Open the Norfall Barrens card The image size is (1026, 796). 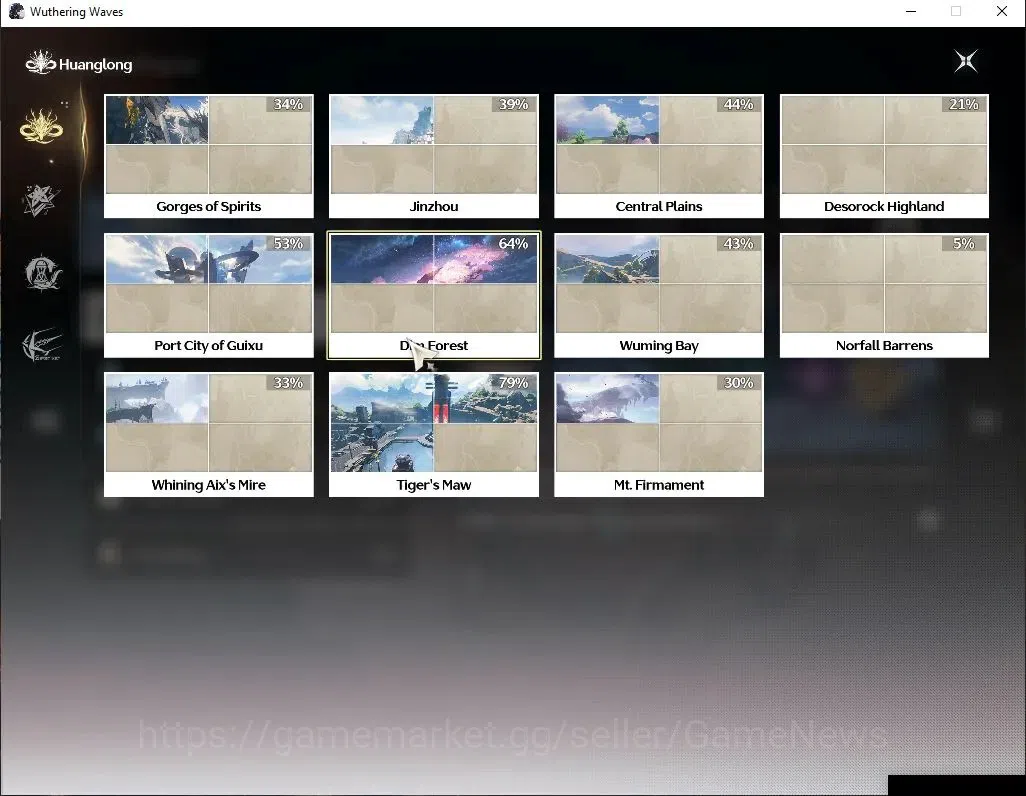(x=884, y=295)
